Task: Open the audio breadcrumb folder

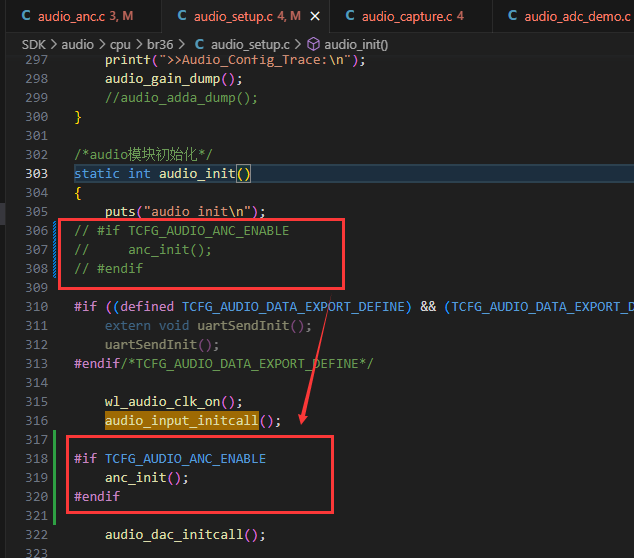Action: click(77, 44)
